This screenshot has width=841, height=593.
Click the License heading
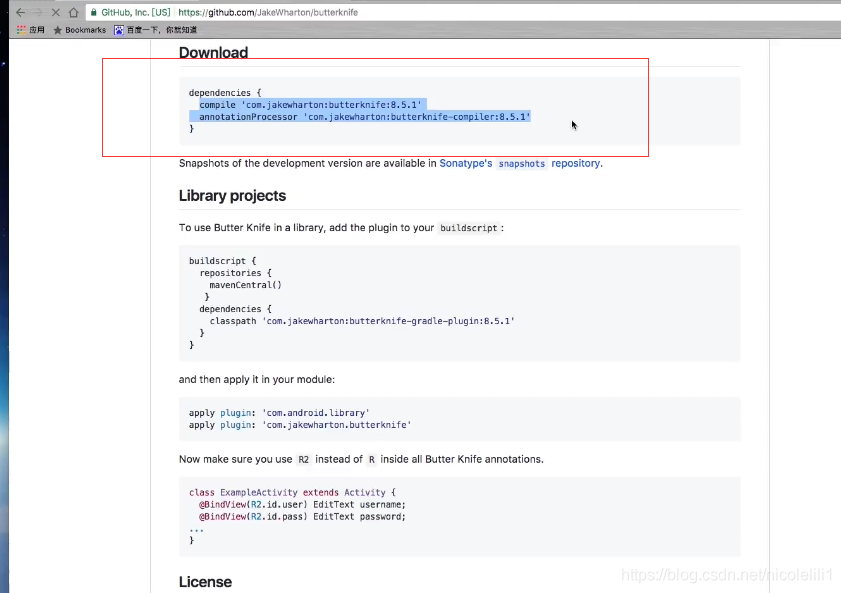pyautogui.click(x=205, y=582)
